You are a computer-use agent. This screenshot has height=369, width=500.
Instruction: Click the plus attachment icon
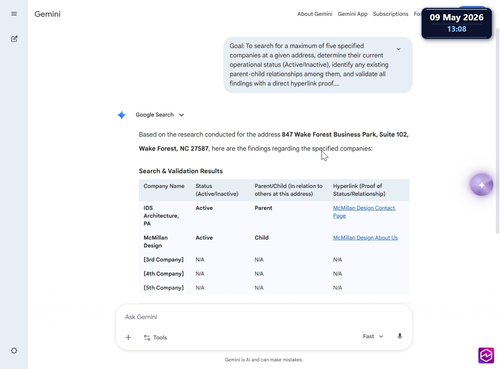(128, 337)
